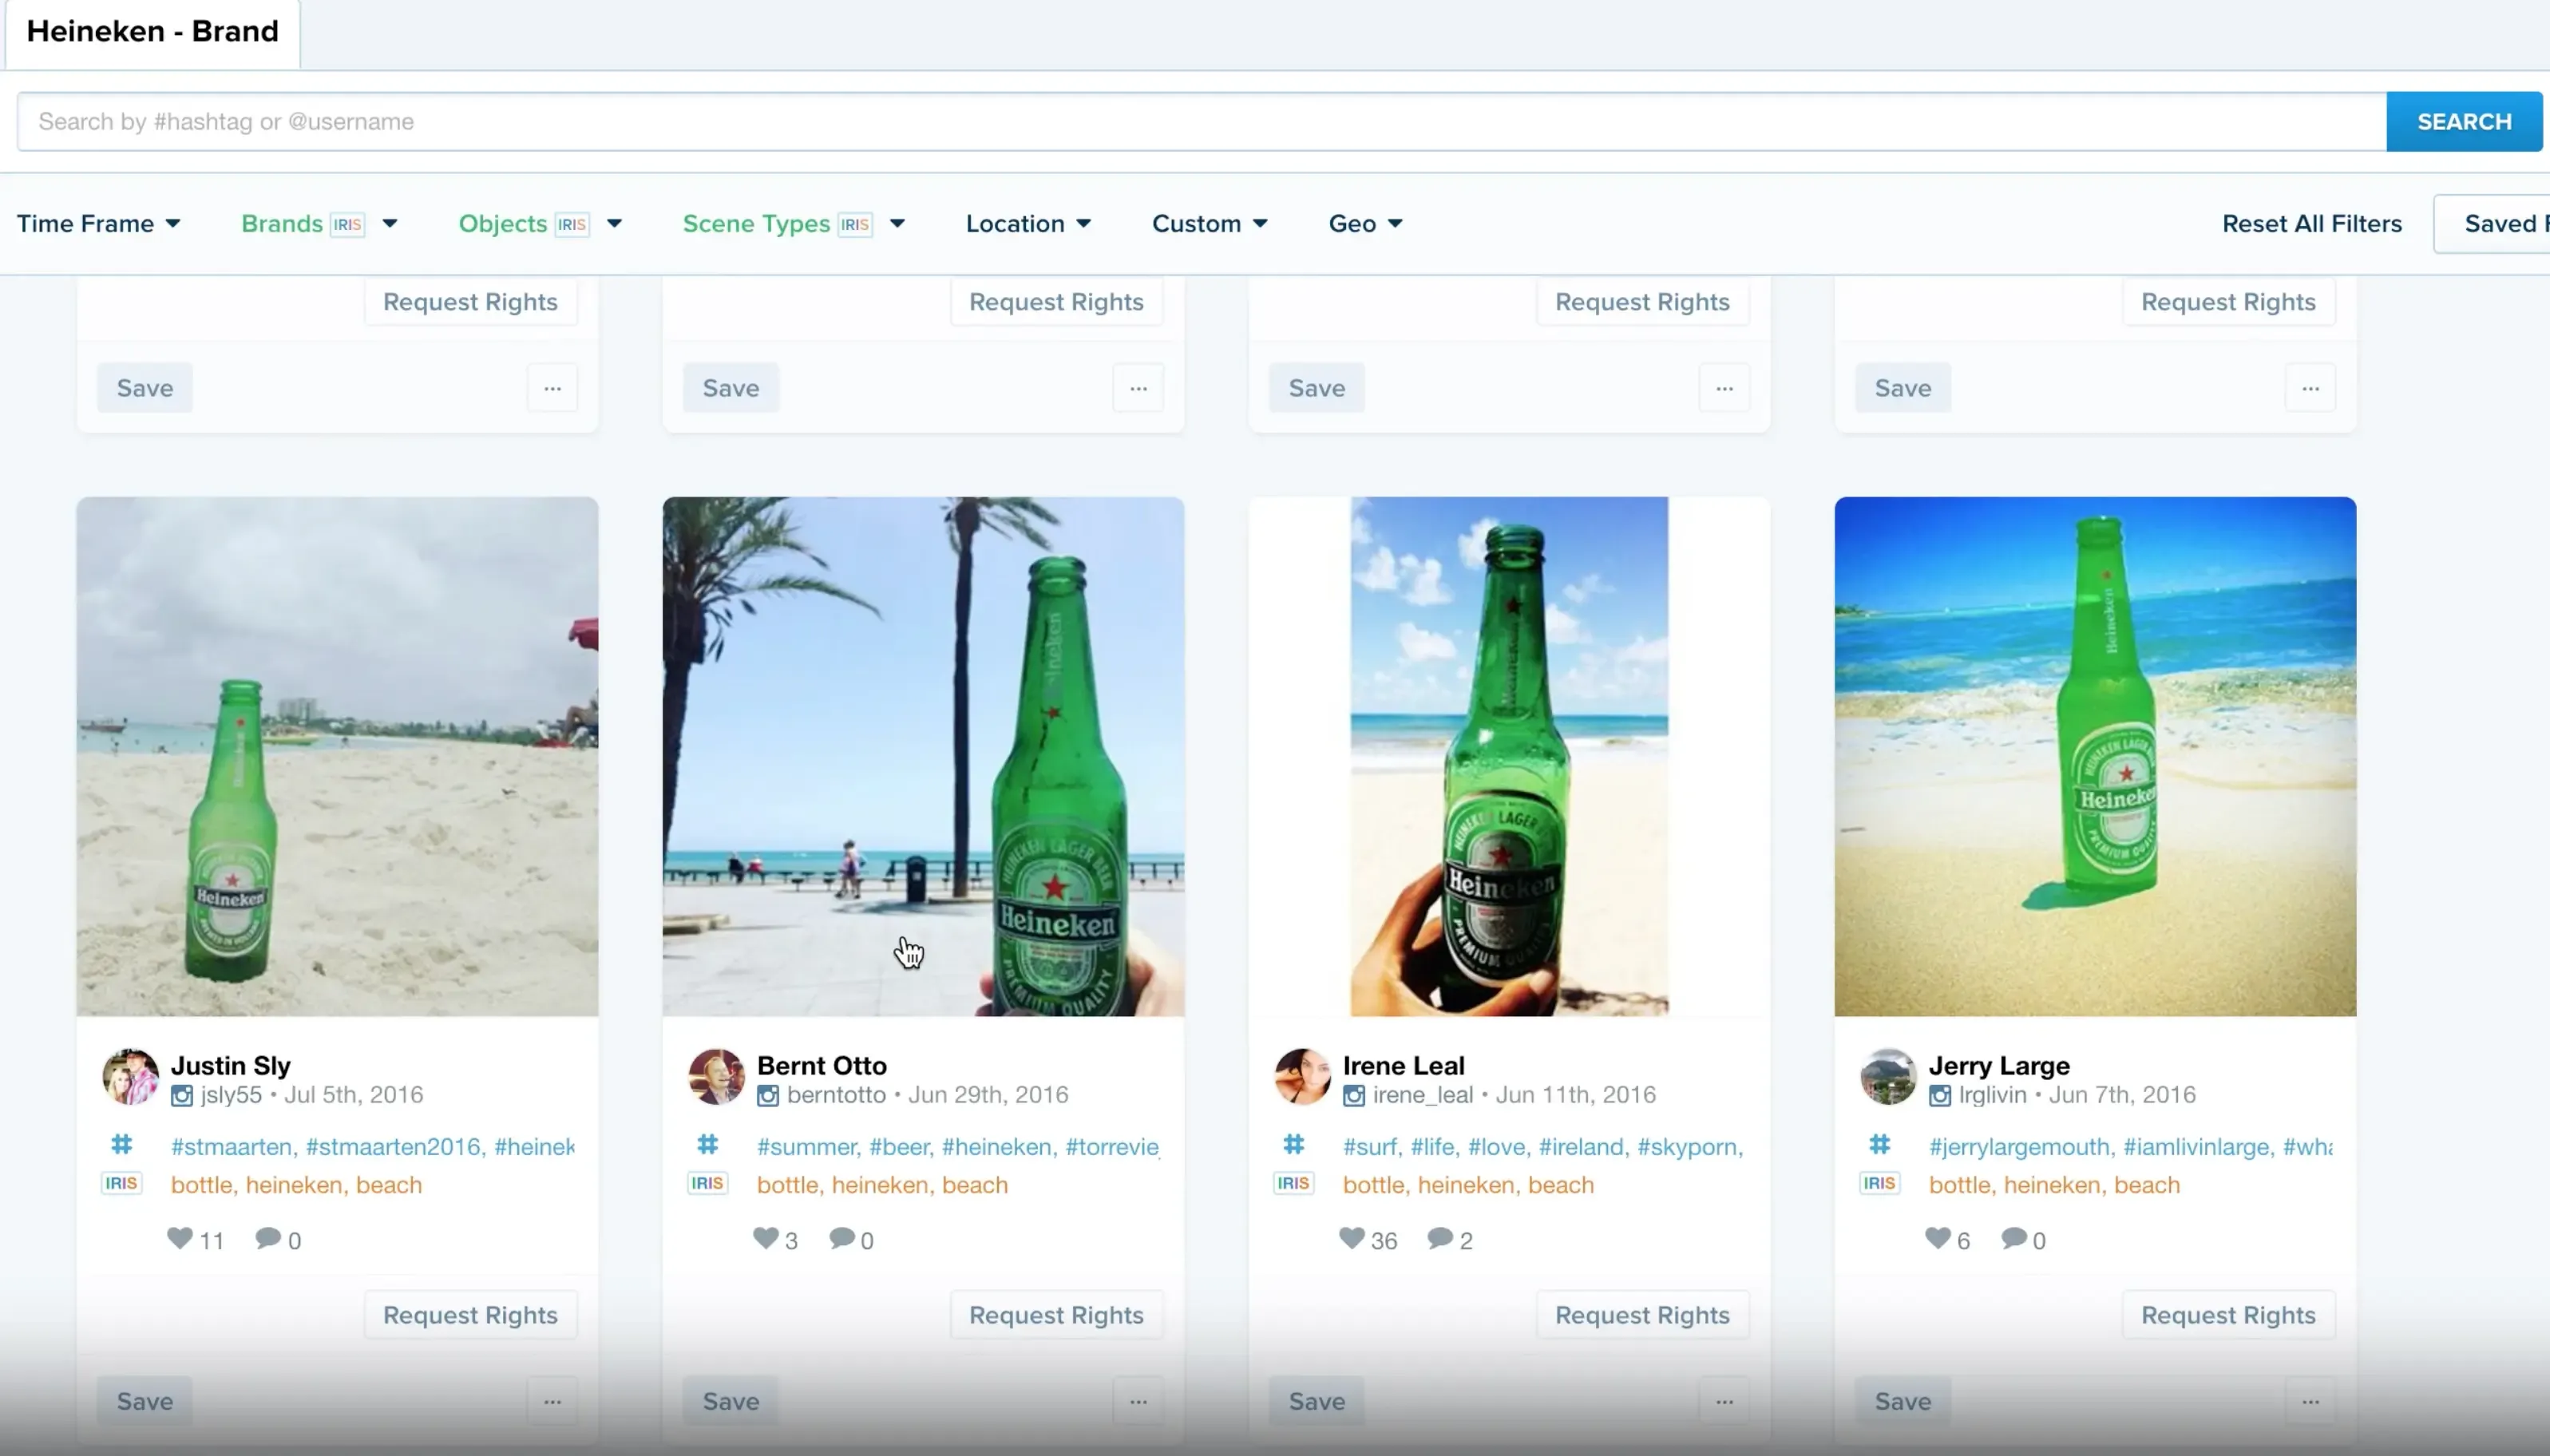Viewport: 2550px width, 1456px height.
Task: Click the Justin Sly name
Action: pos(231,1066)
